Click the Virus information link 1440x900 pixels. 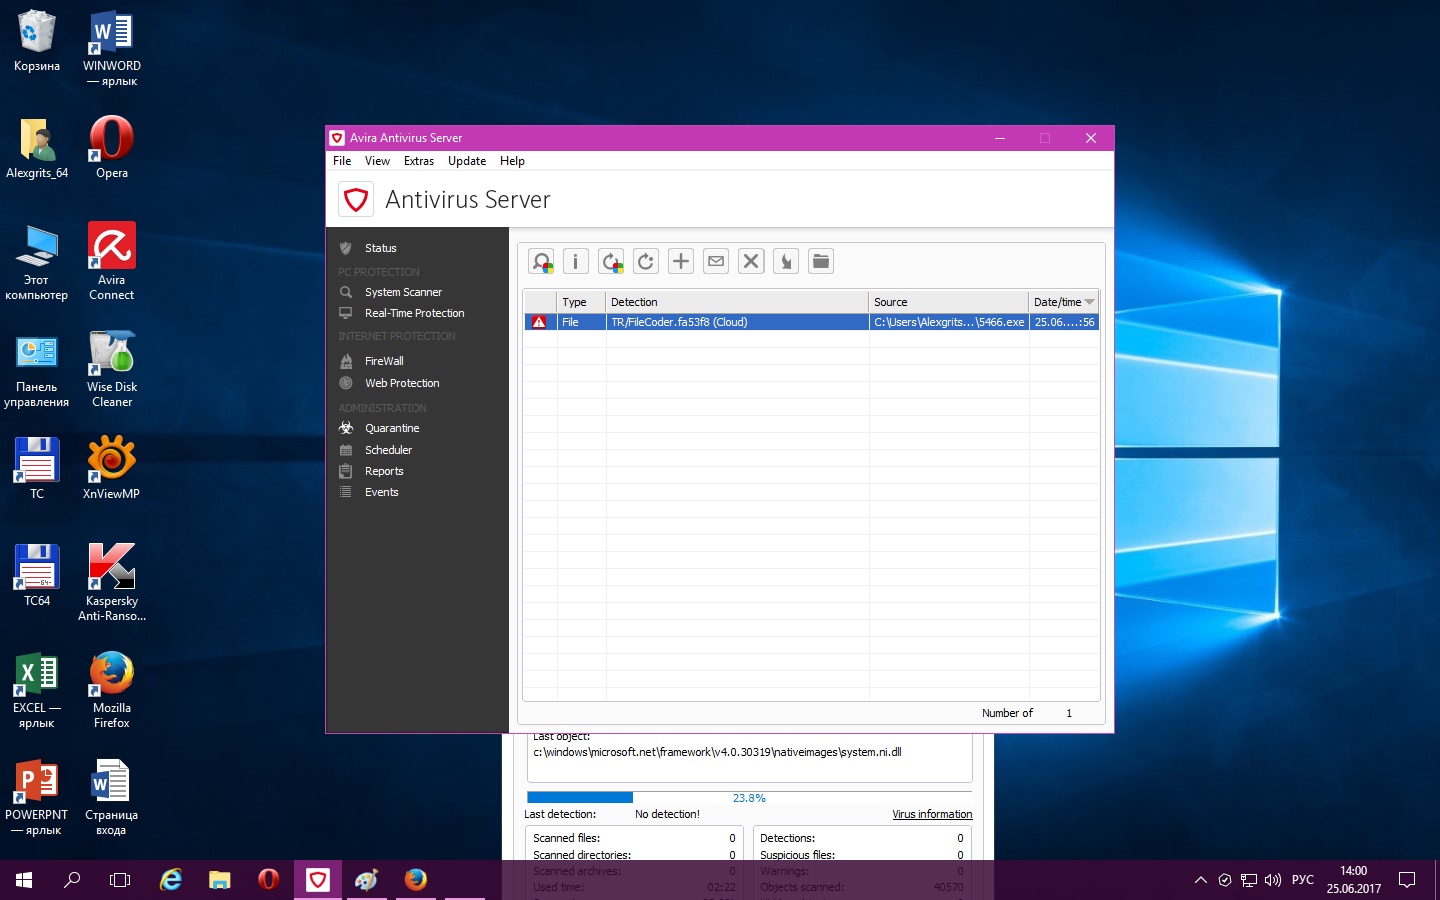click(x=932, y=814)
